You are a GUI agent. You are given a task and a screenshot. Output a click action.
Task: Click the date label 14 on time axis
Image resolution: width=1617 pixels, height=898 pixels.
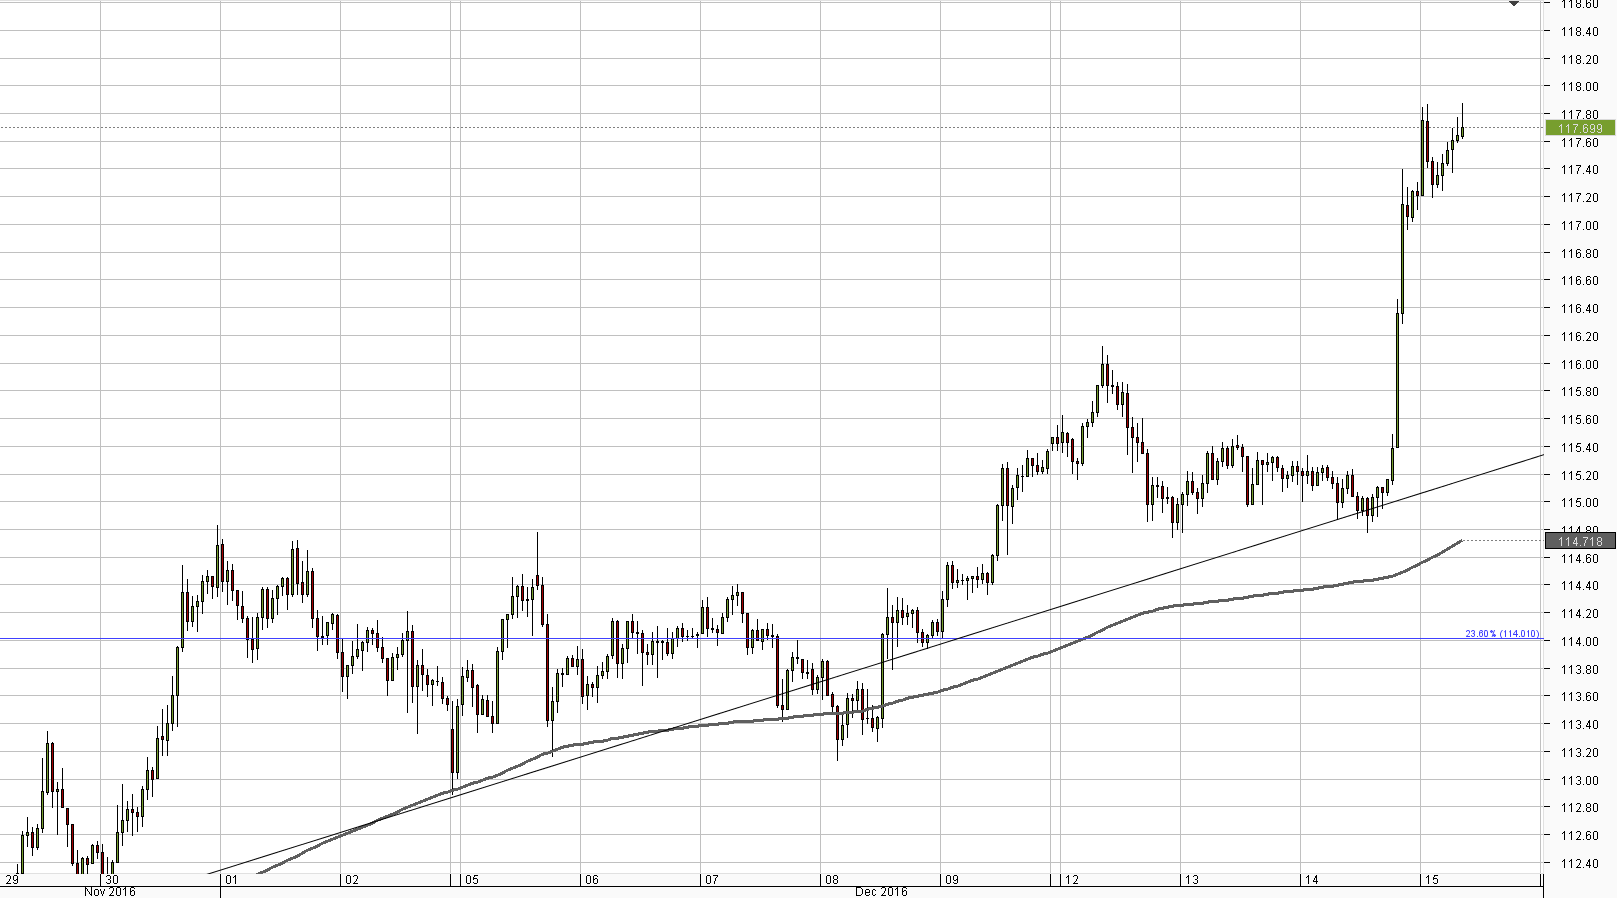[1312, 880]
